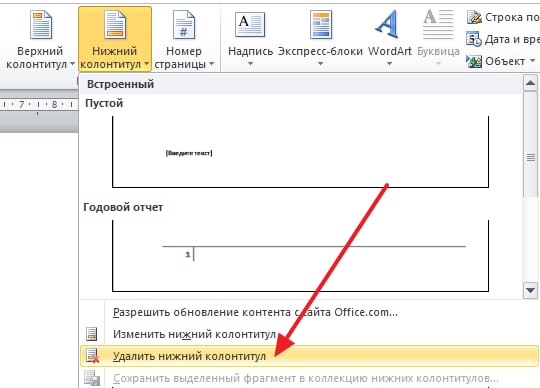The width and height of the screenshot is (540, 388).
Task: Click the Номер страницы page number icon
Action: (184, 24)
